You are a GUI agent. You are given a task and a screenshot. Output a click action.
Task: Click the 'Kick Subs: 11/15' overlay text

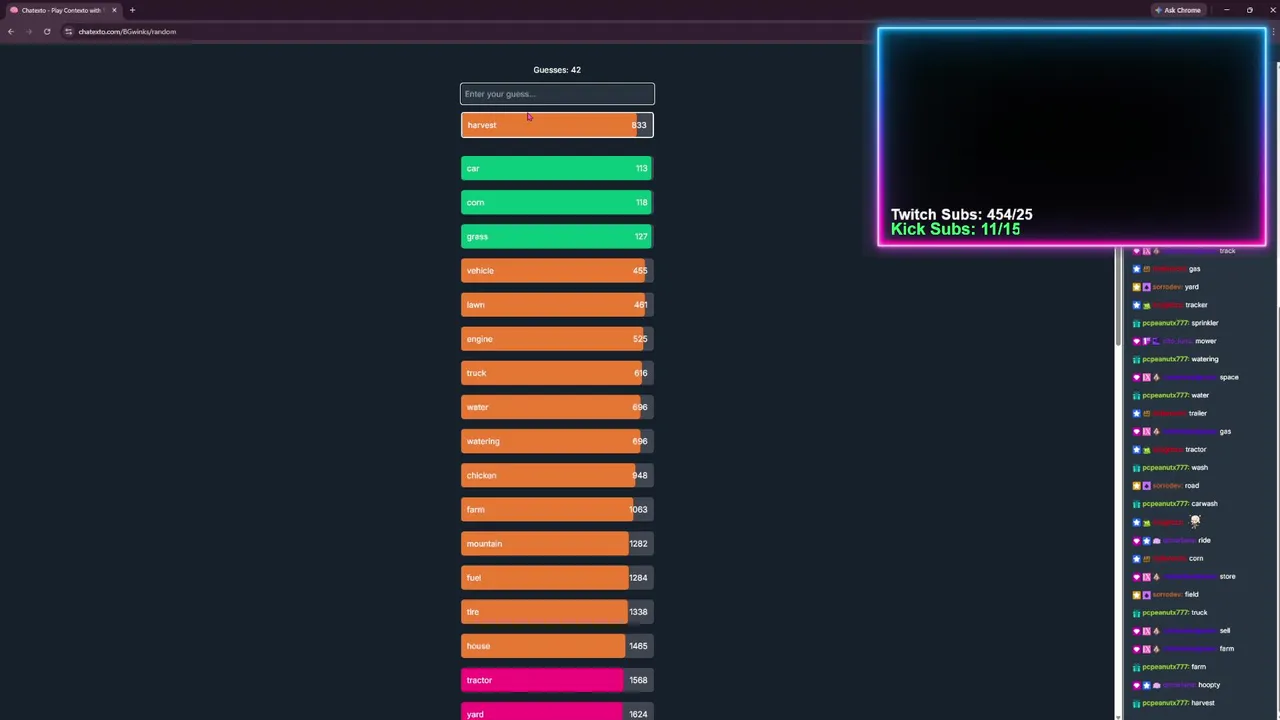pyautogui.click(x=955, y=229)
